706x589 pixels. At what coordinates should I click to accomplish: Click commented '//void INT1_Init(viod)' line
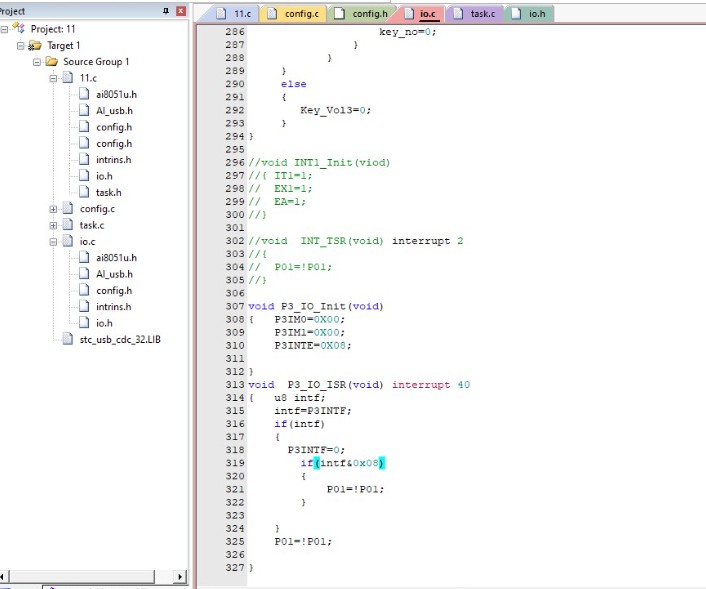click(x=319, y=163)
